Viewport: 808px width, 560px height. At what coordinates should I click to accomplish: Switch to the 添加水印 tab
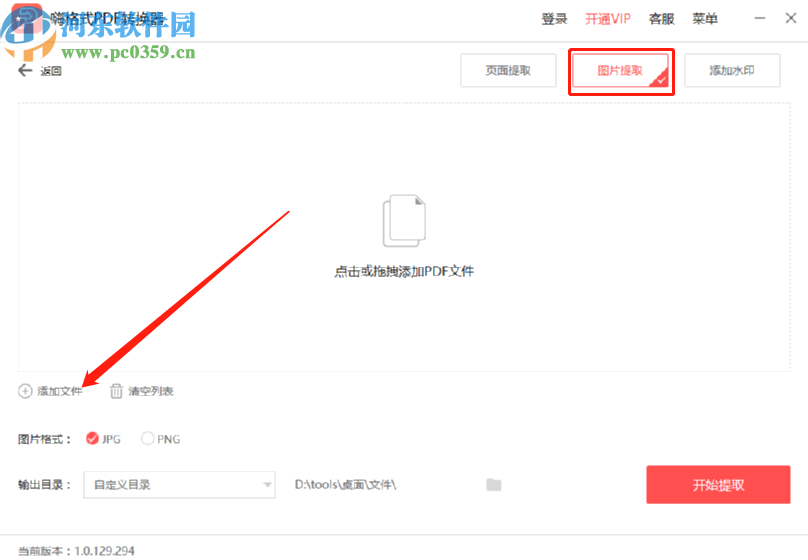[732, 71]
